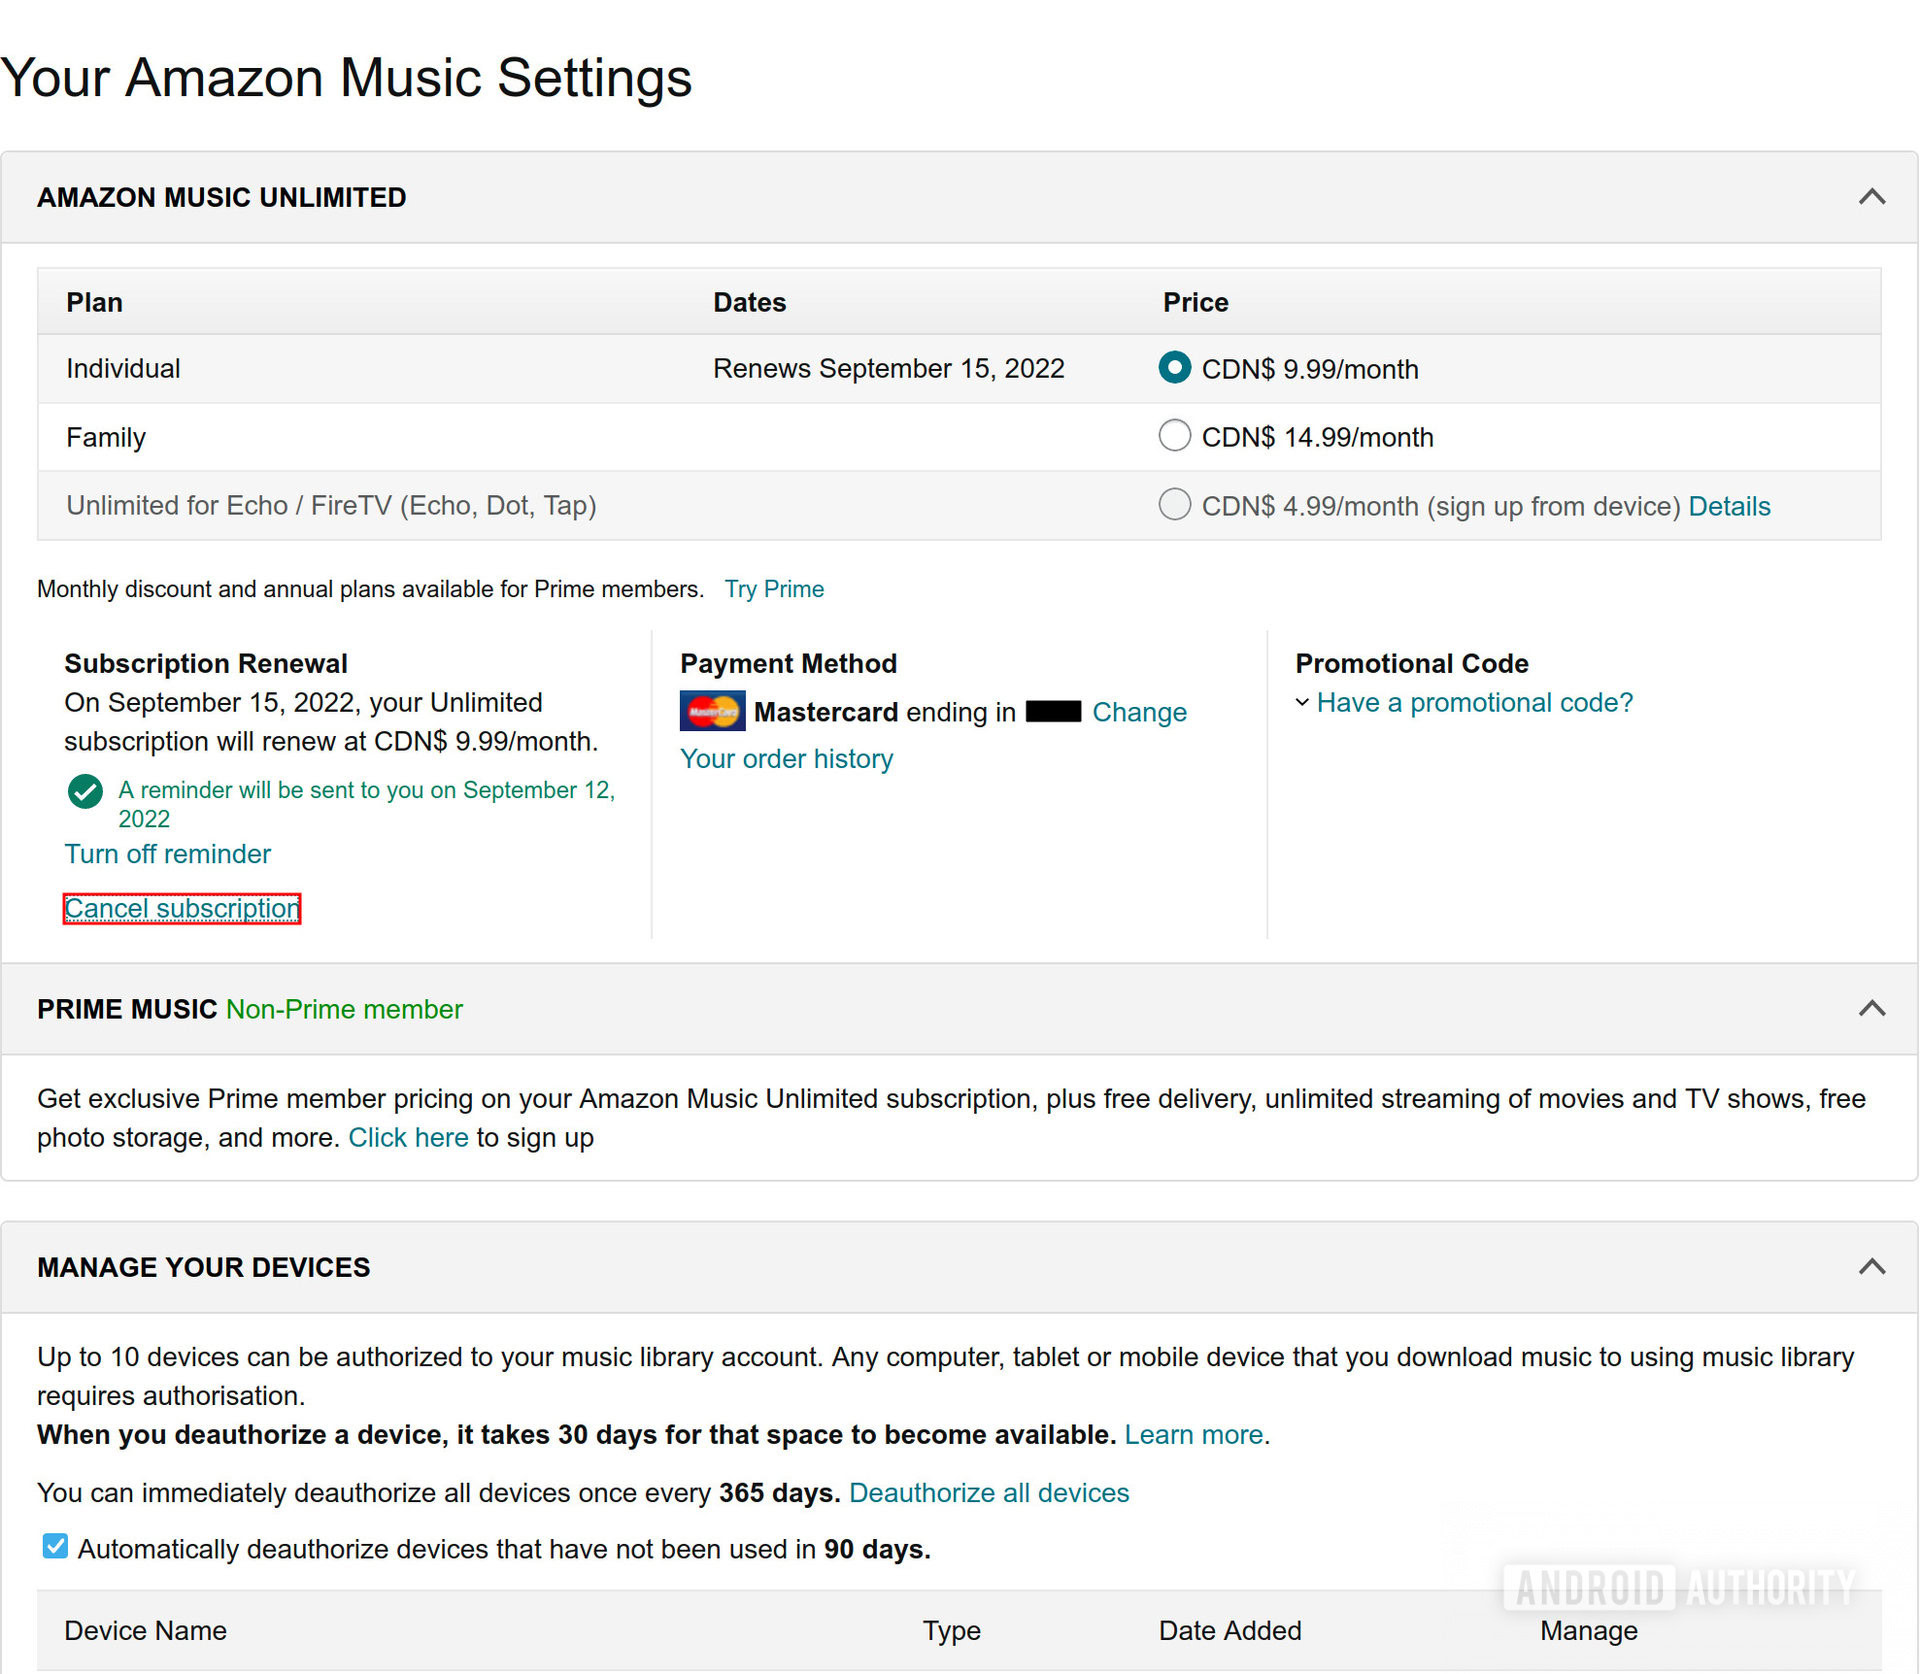
Task: Expand the promotional code entry
Action: pyautogui.click(x=1473, y=703)
